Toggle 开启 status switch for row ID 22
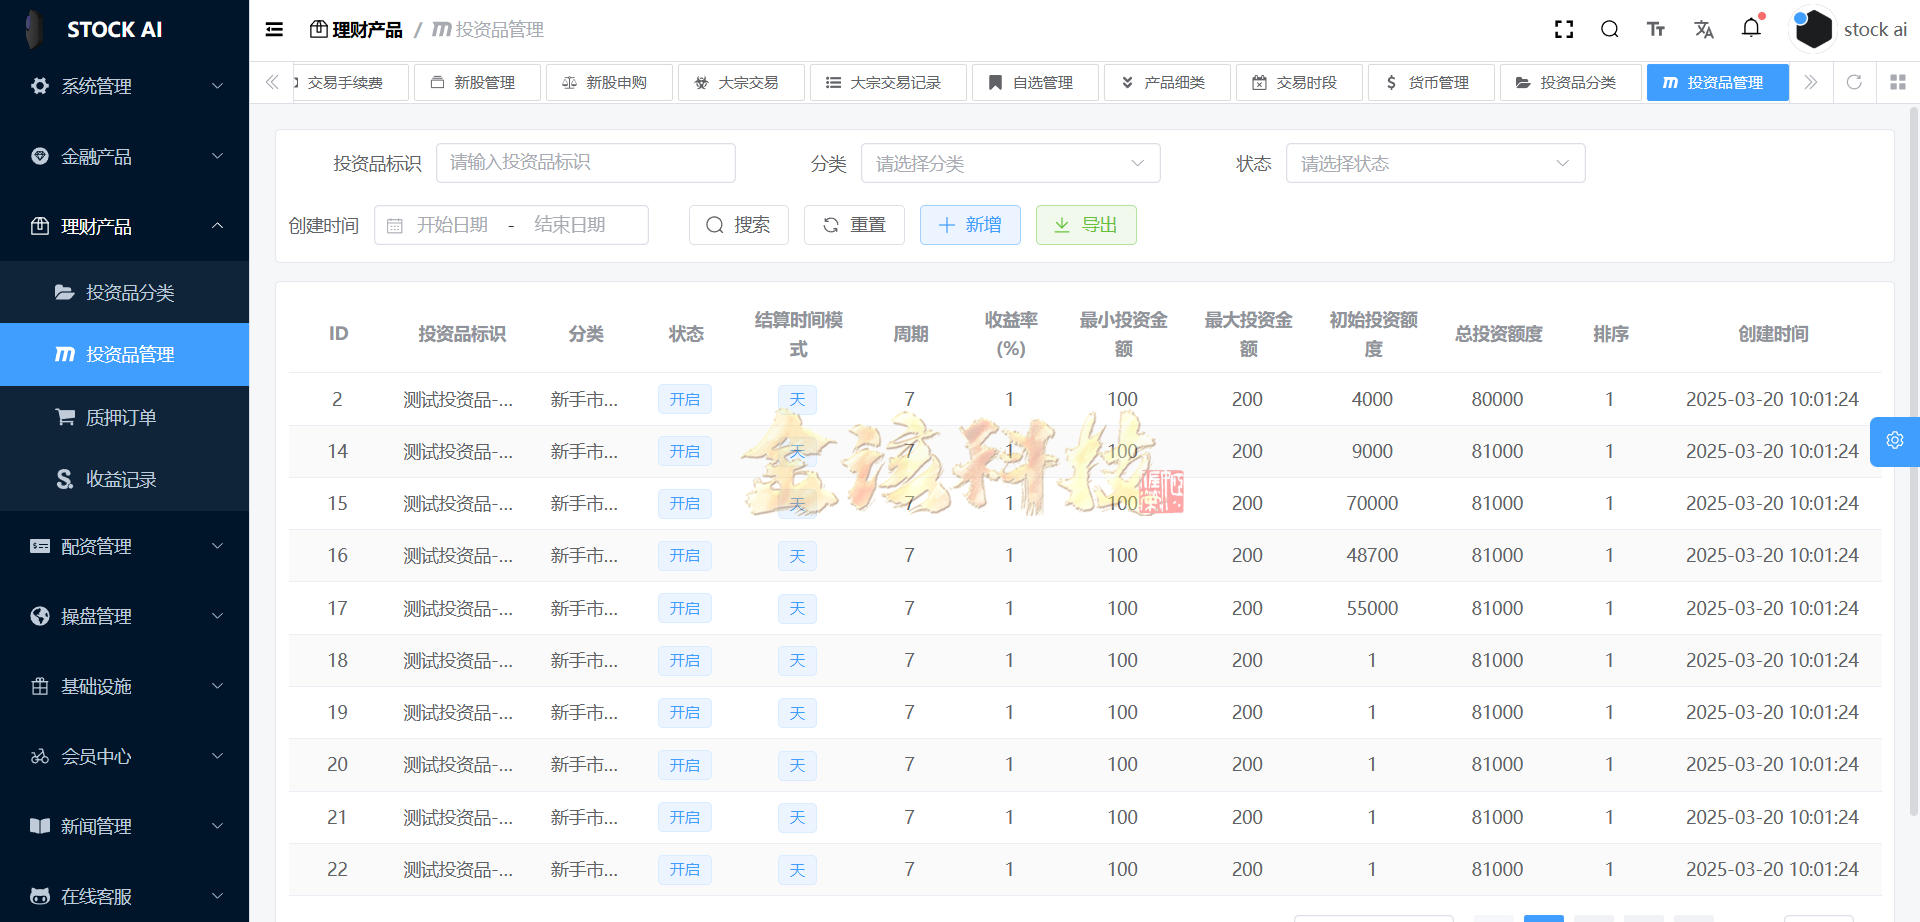The height and width of the screenshot is (922, 1920). tap(684, 869)
